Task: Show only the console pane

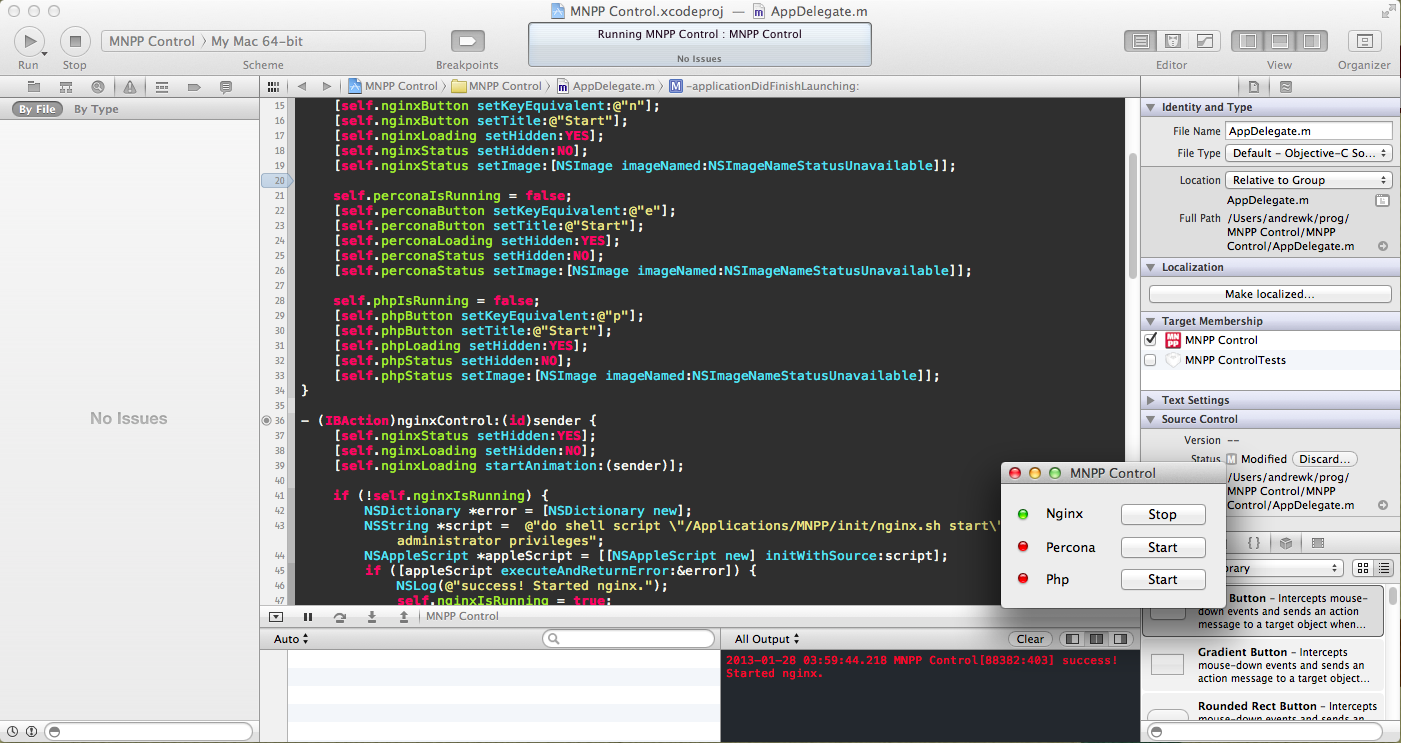Action: coord(1121,639)
